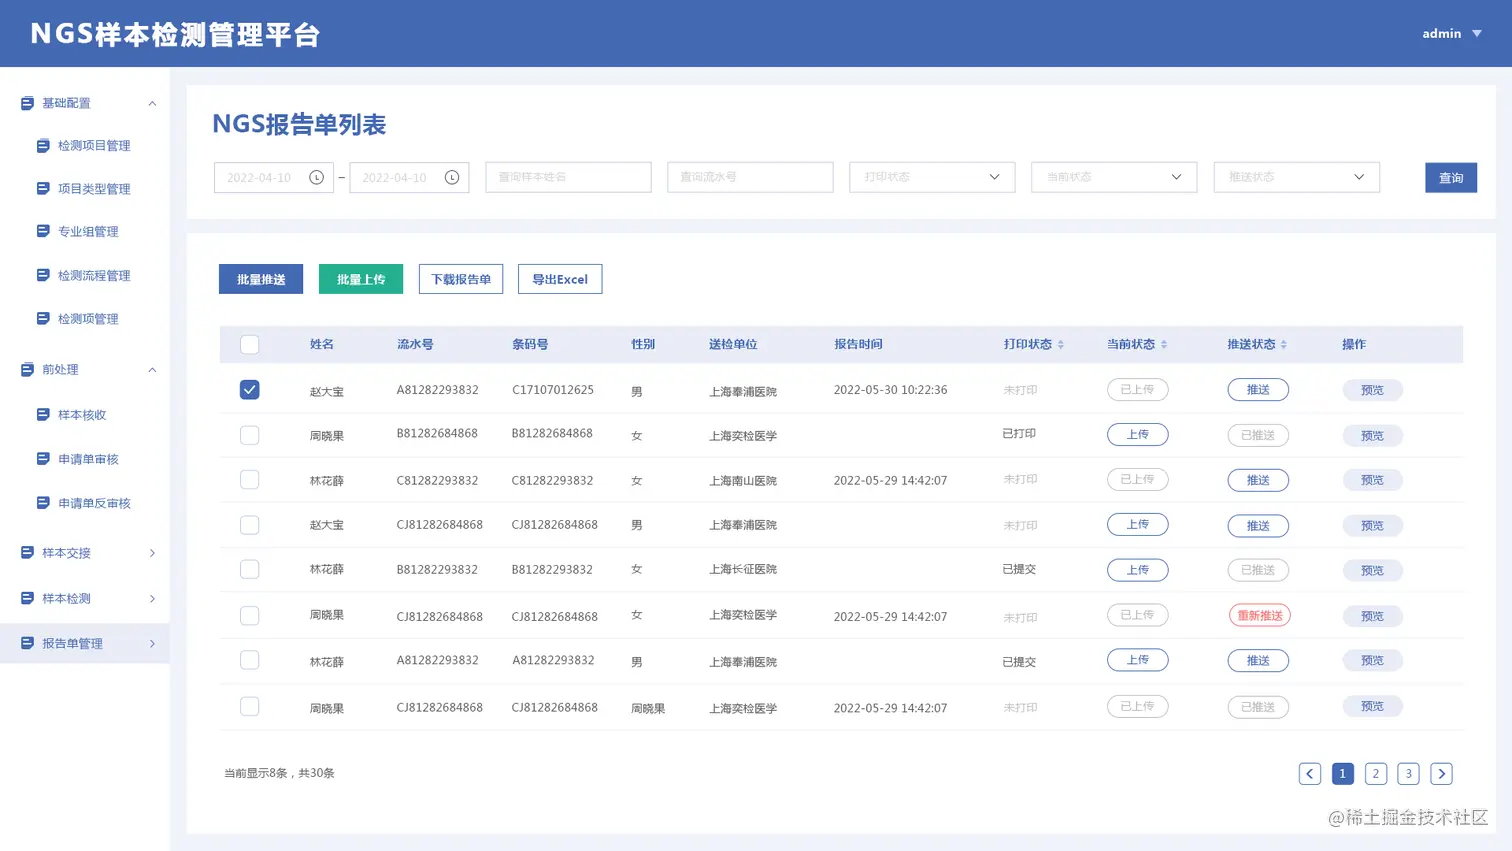Click the 基础配置 sidebar icon
Screen dimensions: 1512x851
pyautogui.click(x=27, y=103)
